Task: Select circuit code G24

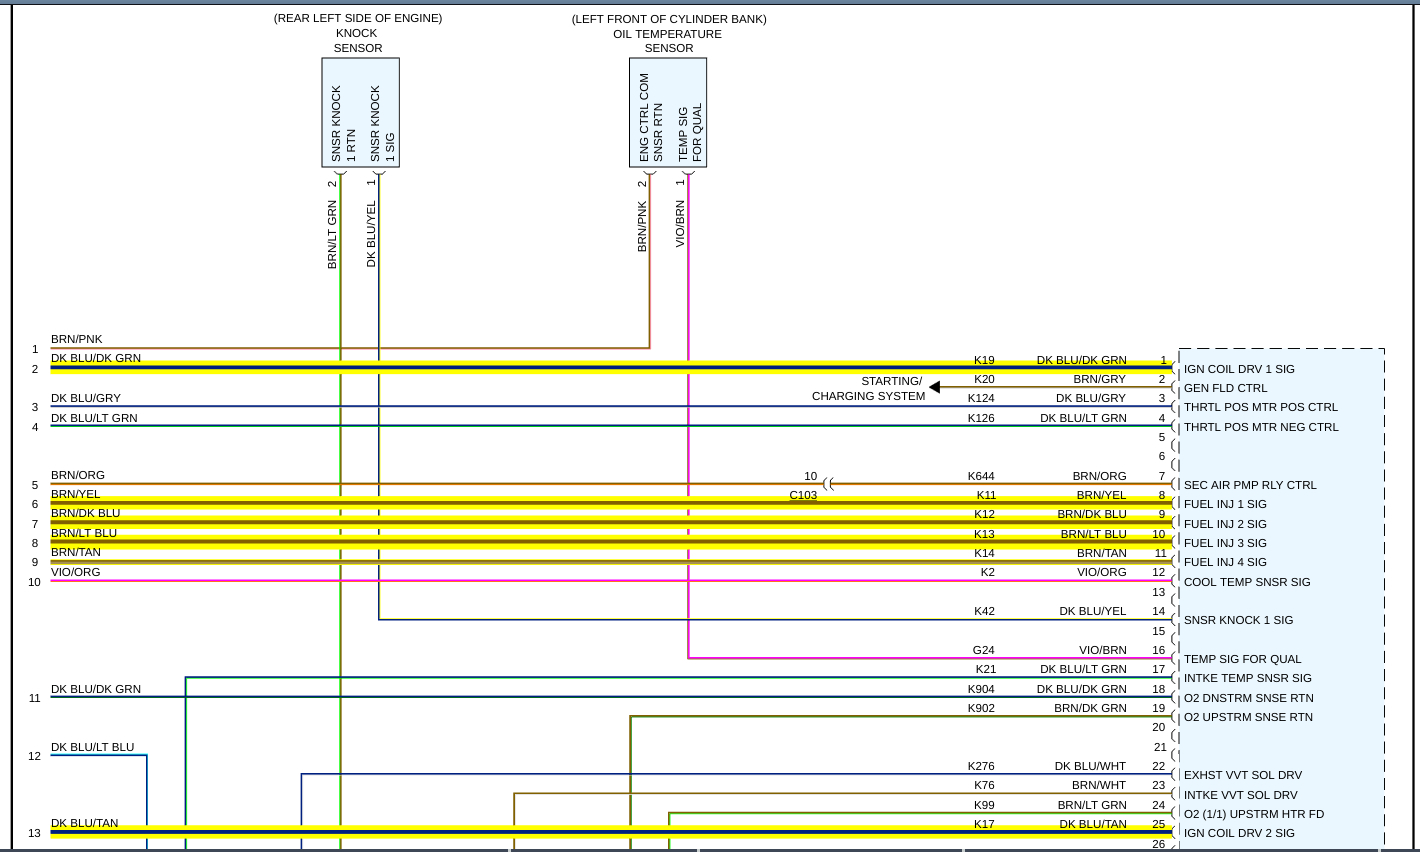Action: click(x=984, y=650)
